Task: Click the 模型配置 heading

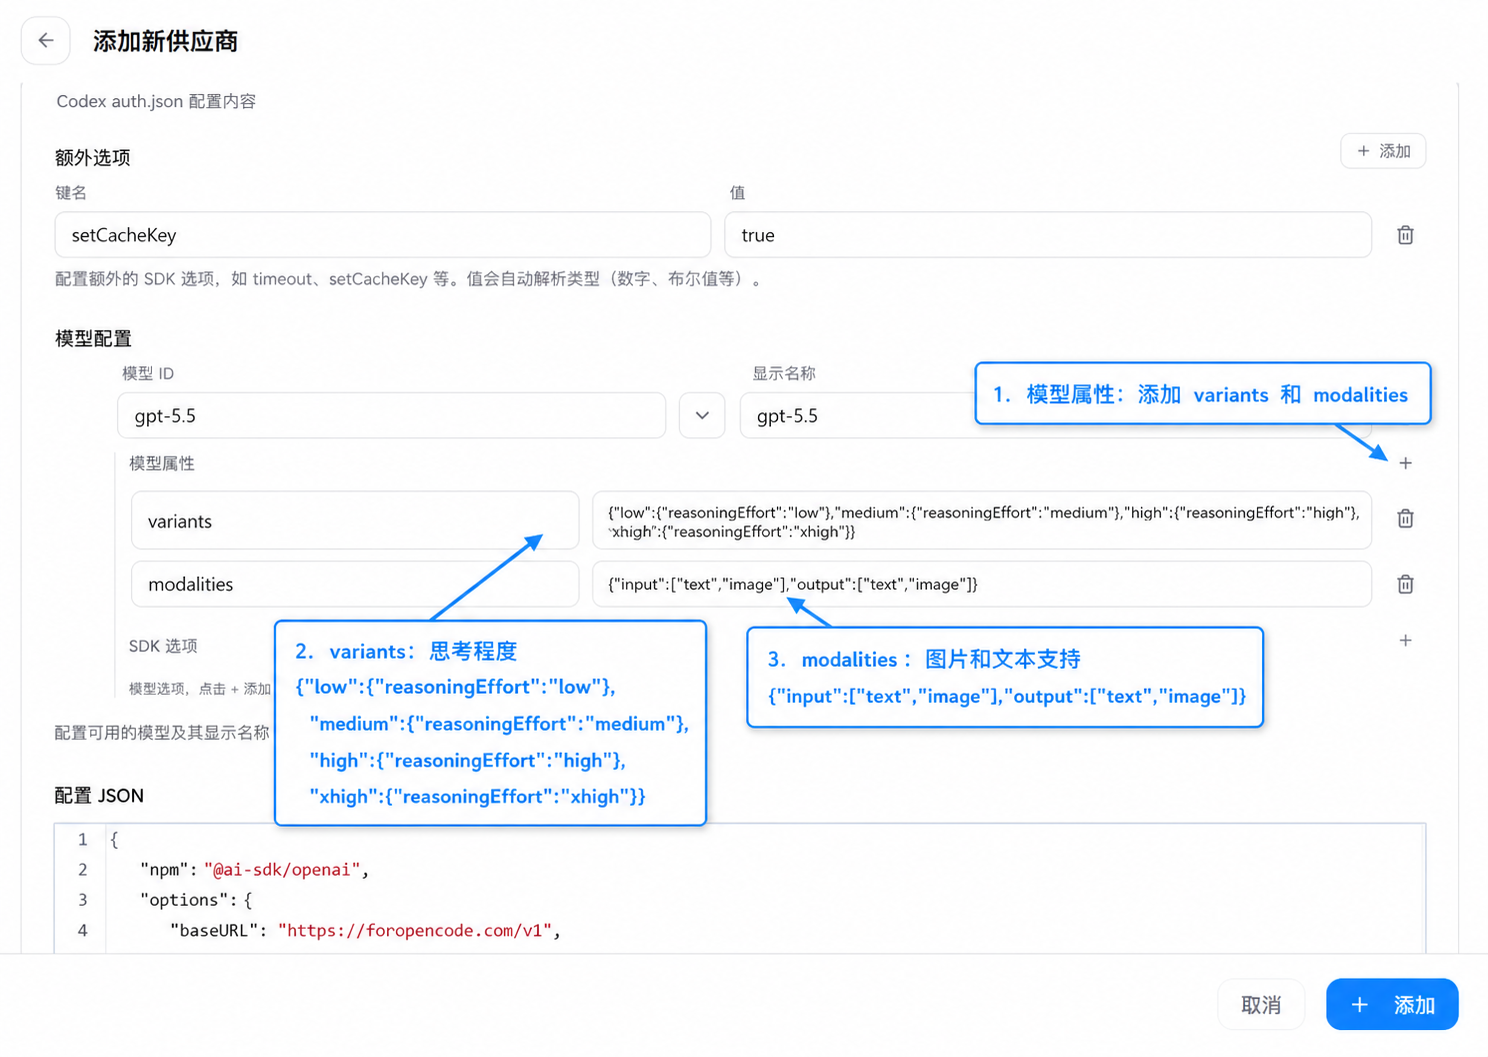Action: click(93, 339)
